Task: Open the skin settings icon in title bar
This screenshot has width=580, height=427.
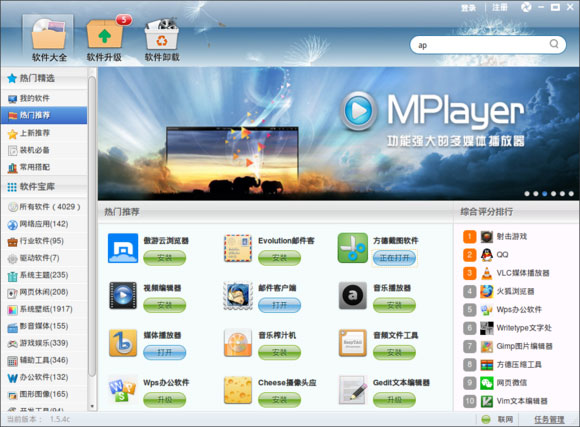Action: tap(526, 7)
